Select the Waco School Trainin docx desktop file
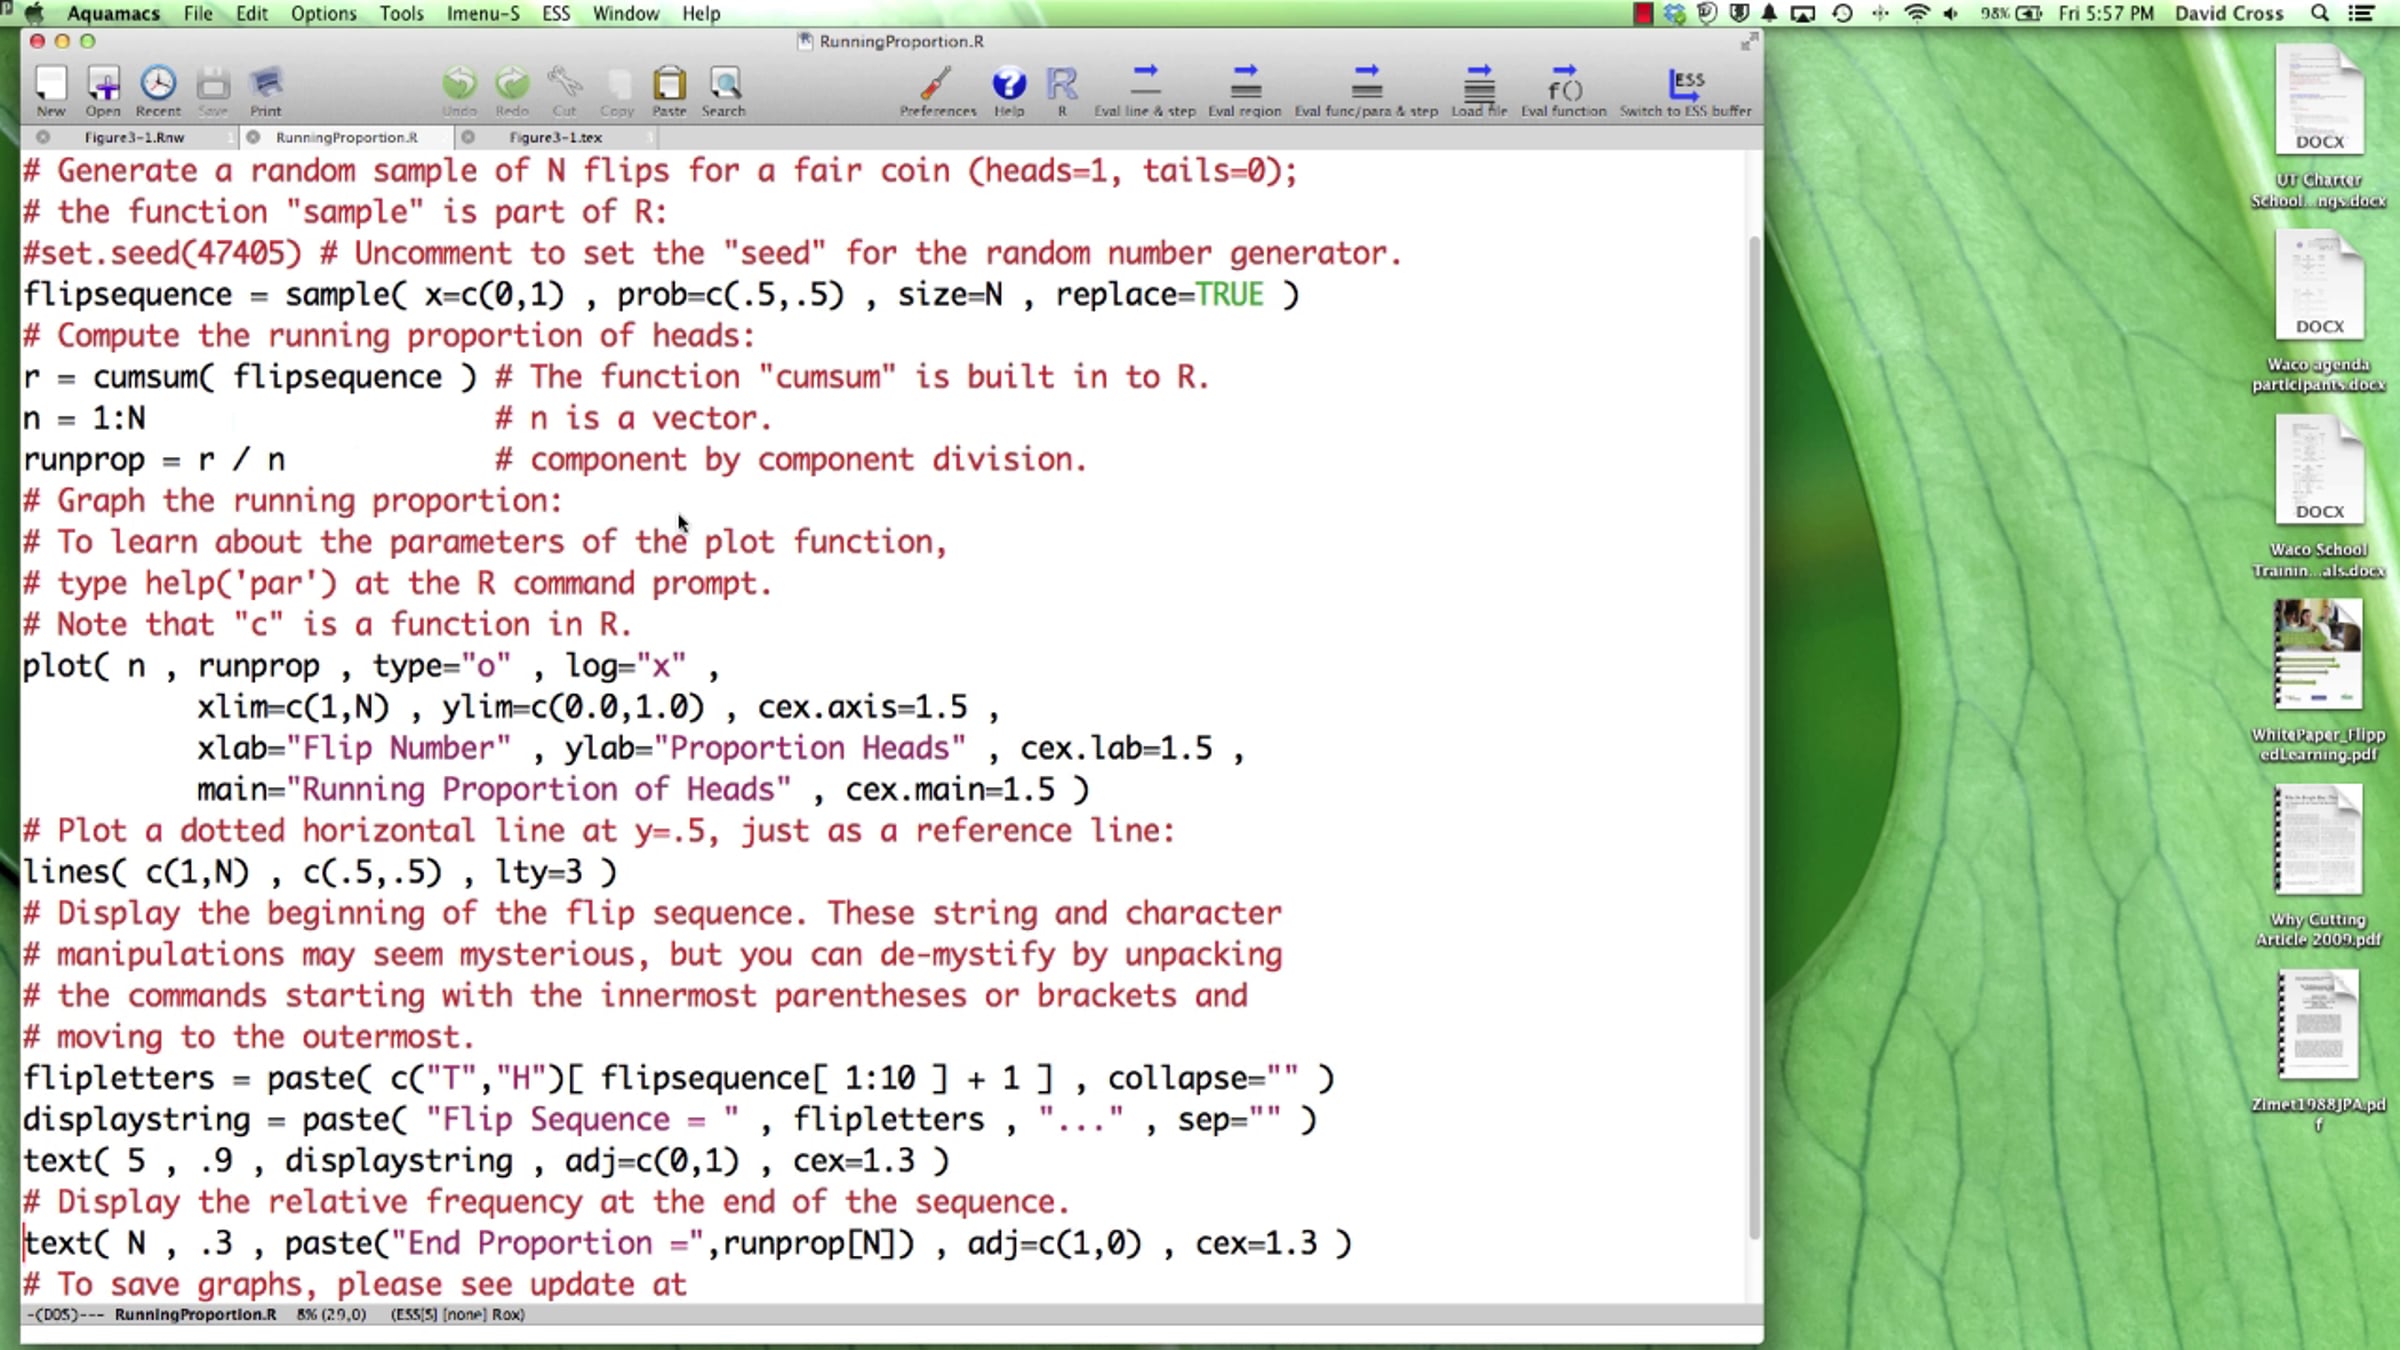Image resolution: width=2400 pixels, height=1350 pixels. (2319, 495)
